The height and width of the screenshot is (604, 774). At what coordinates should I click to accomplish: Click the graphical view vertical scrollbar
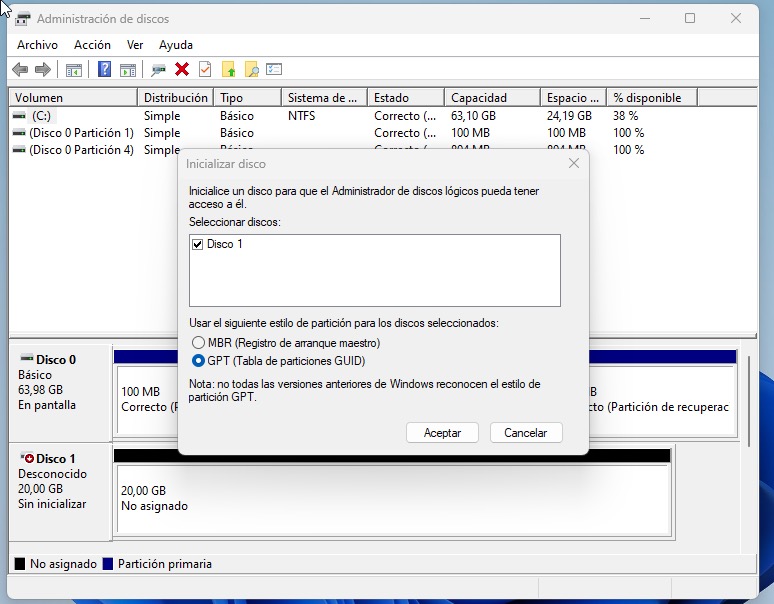point(749,401)
